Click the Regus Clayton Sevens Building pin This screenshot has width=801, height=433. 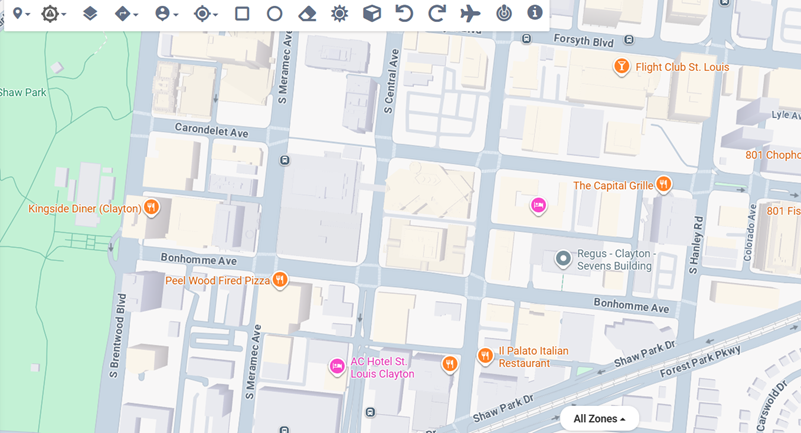[x=563, y=259]
